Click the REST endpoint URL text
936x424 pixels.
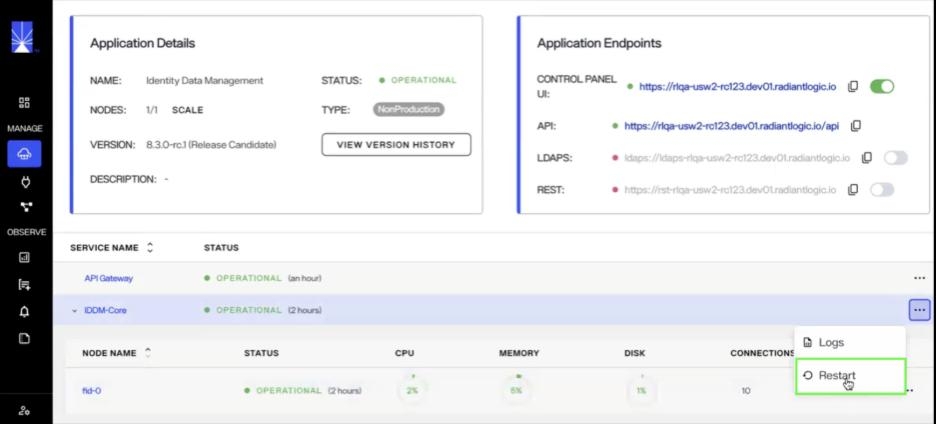[730, 191]
